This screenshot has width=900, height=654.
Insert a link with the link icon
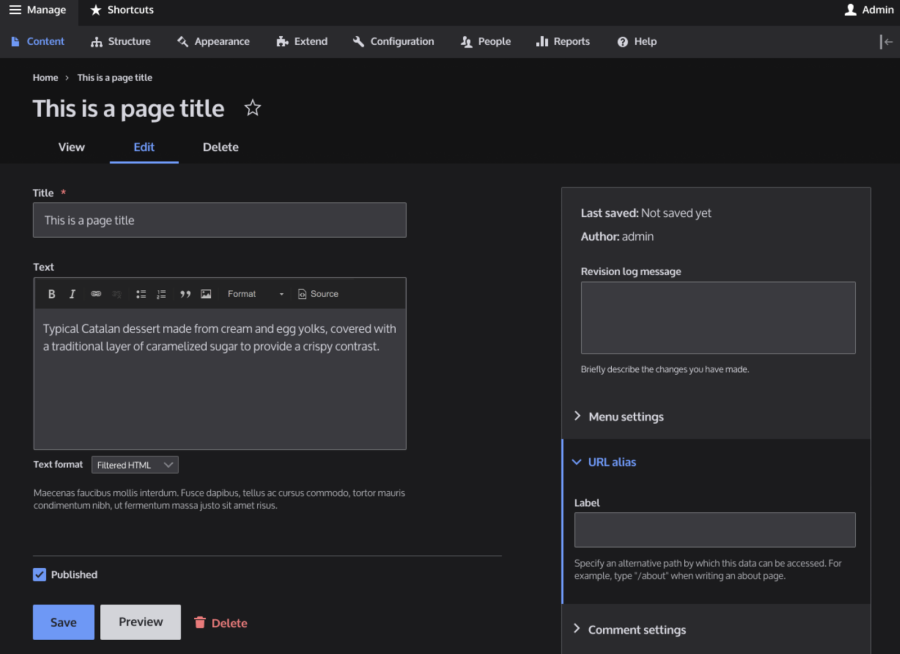point(96,294)
